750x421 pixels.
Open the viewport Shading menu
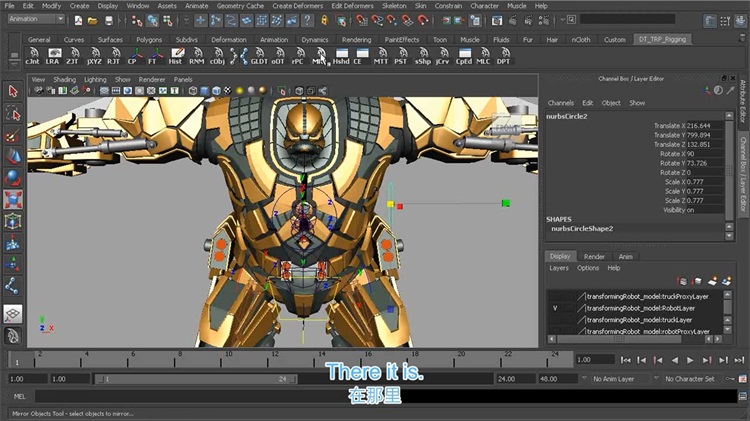(65, 79)
